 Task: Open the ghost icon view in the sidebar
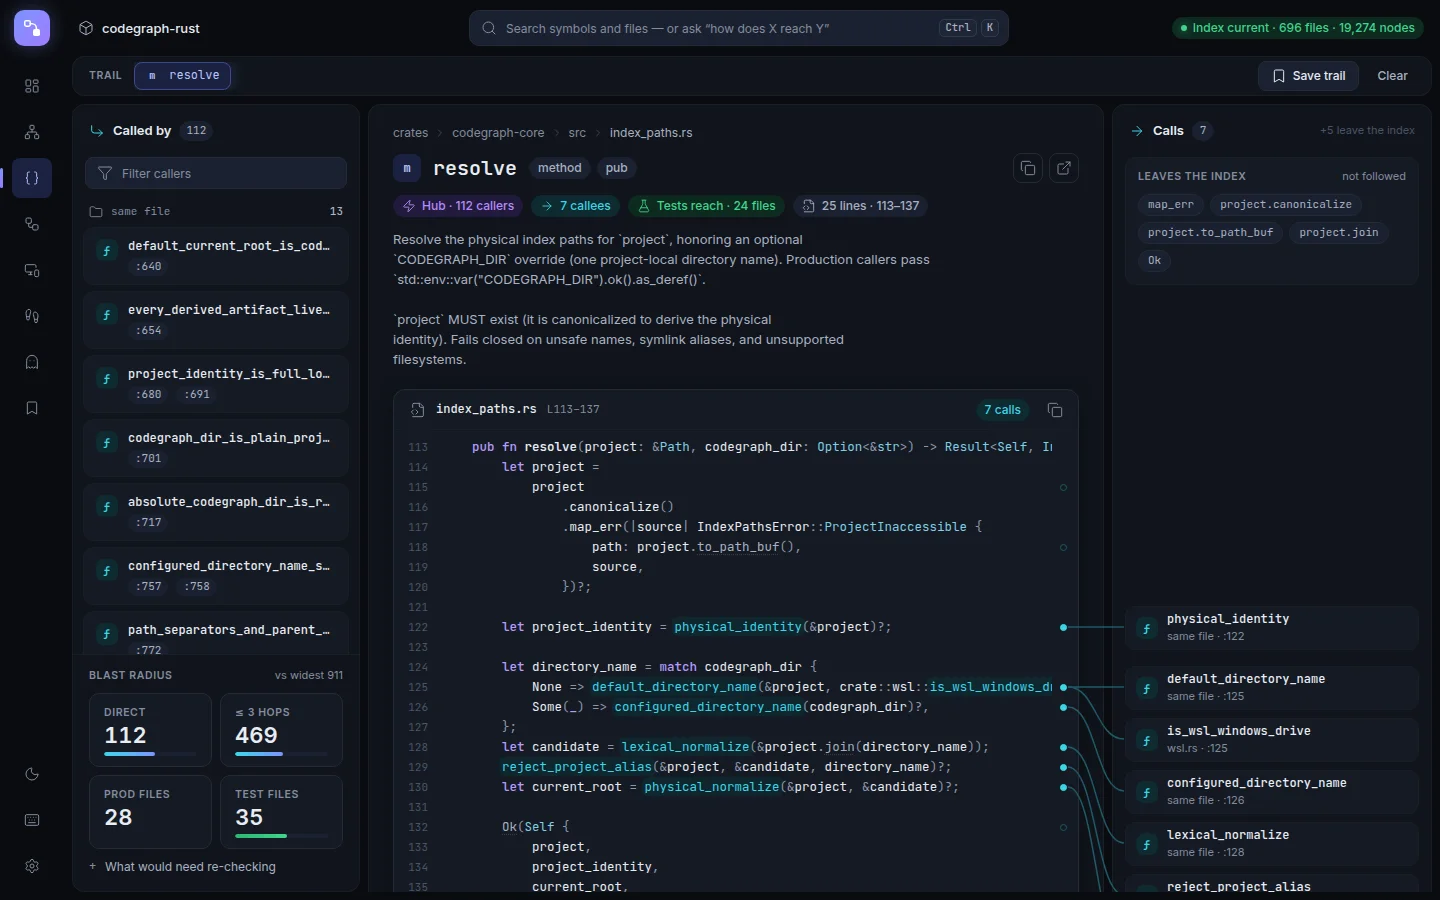pyautogui.click(x=32, y=362)
